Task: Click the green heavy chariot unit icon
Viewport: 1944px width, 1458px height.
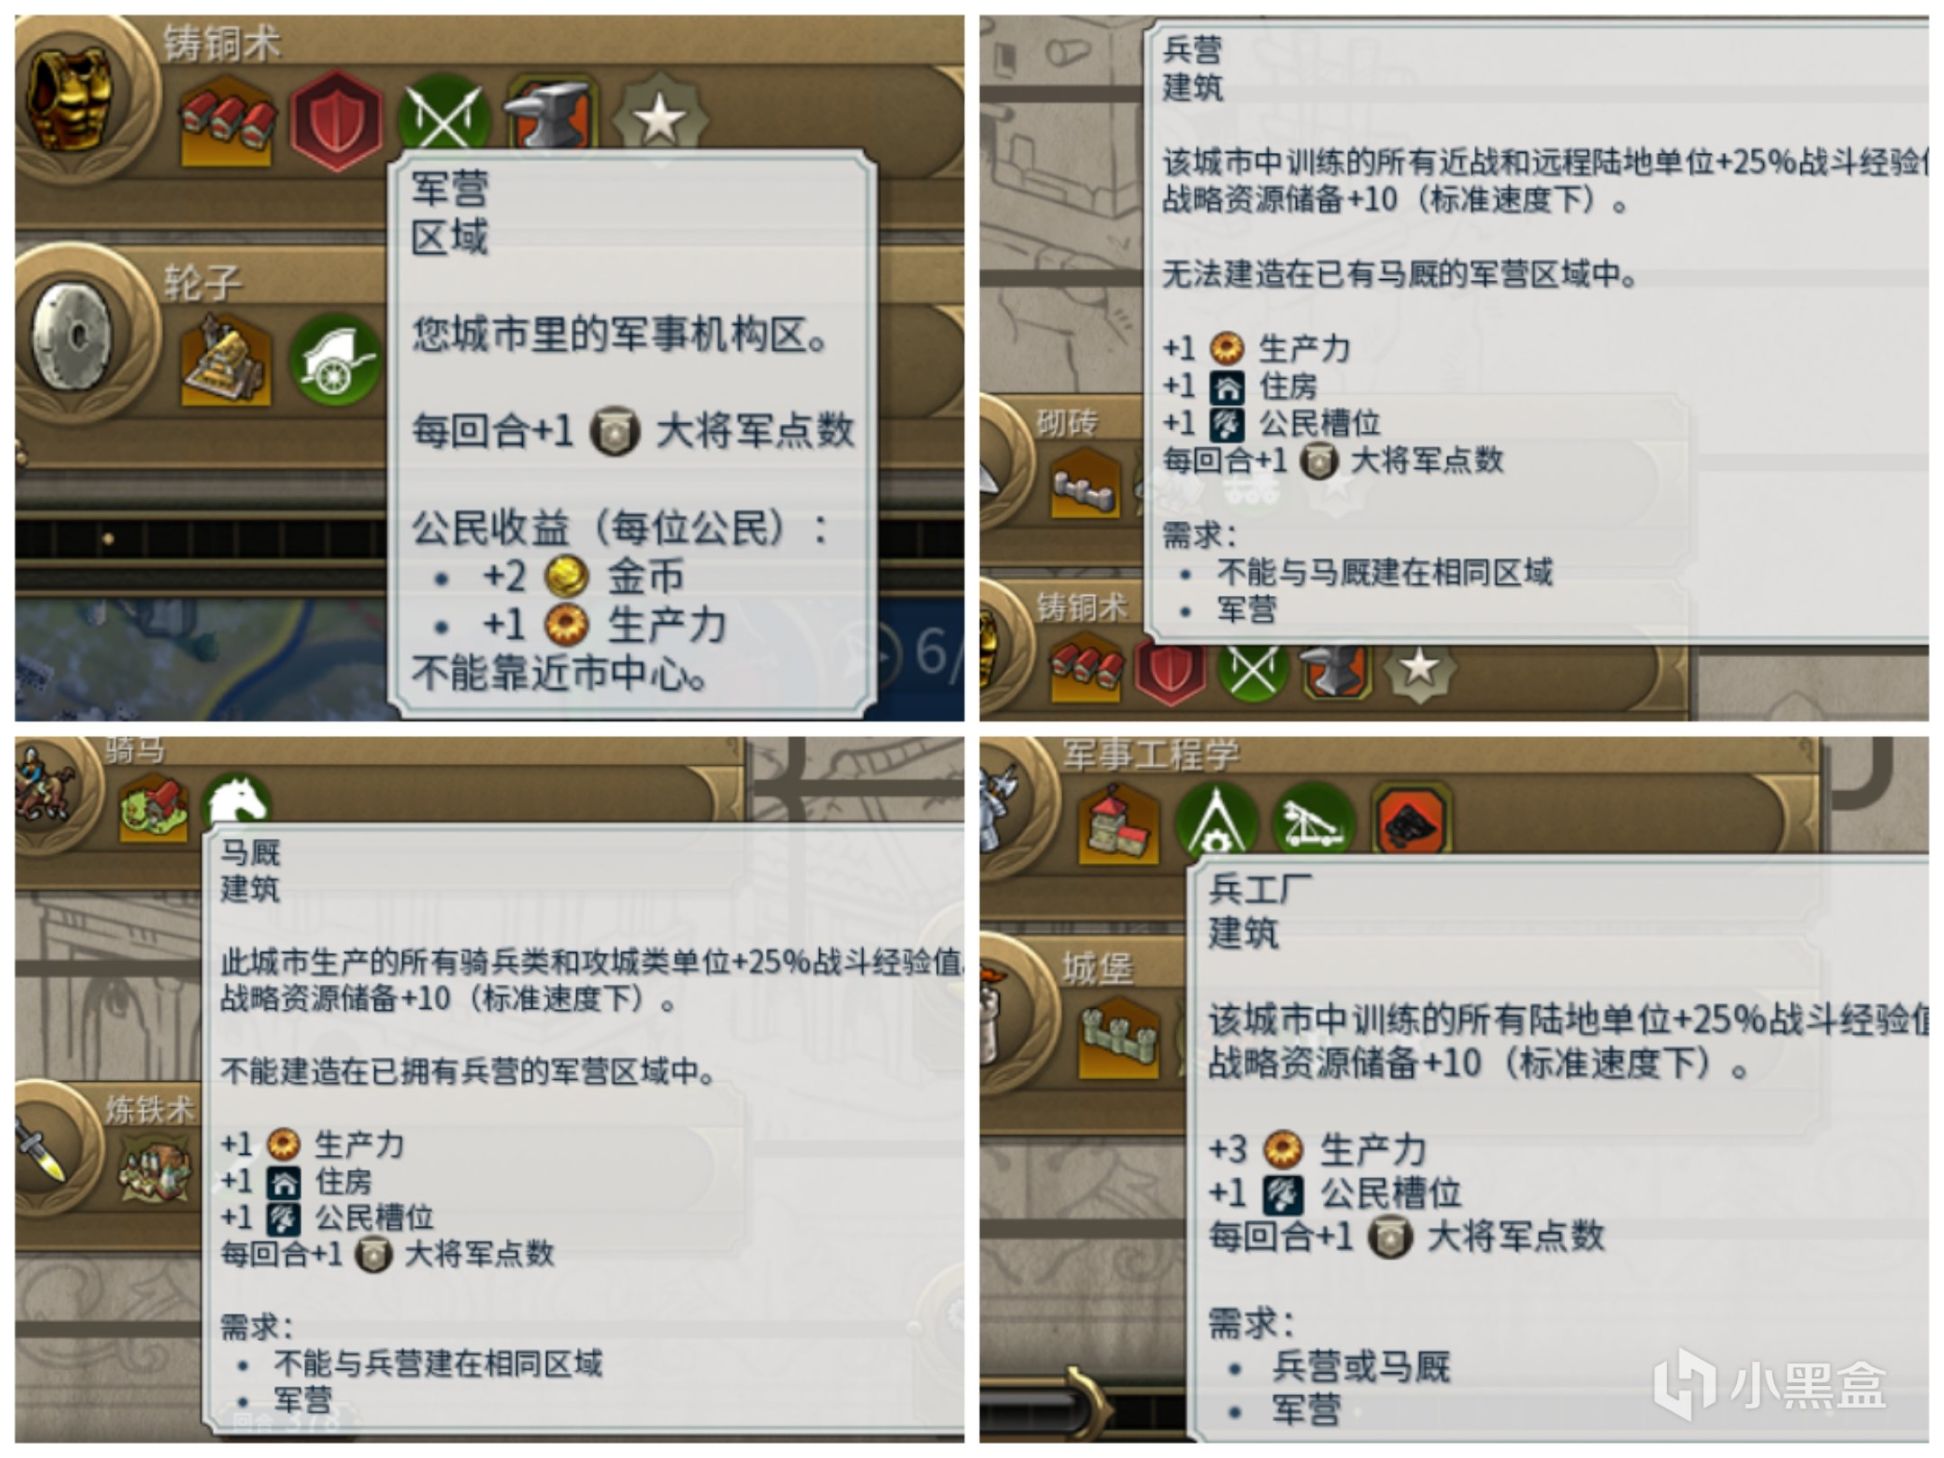Action: pos(335,358)
